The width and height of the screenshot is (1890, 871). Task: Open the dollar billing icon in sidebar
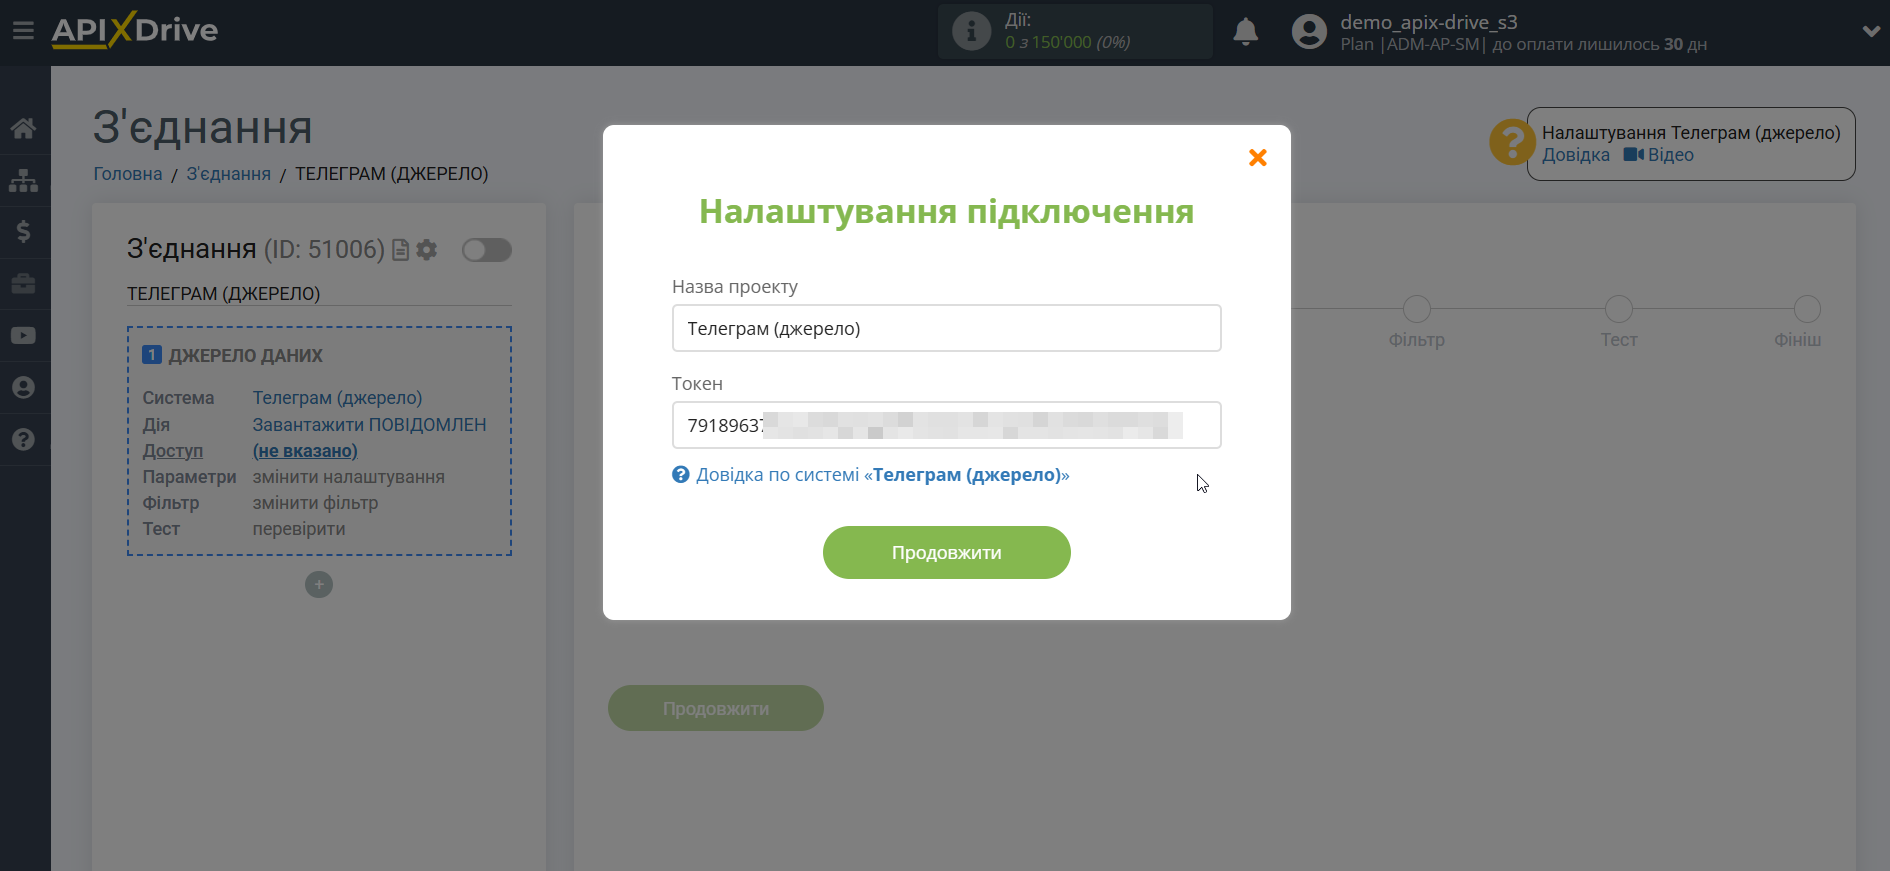click(23, 232)
